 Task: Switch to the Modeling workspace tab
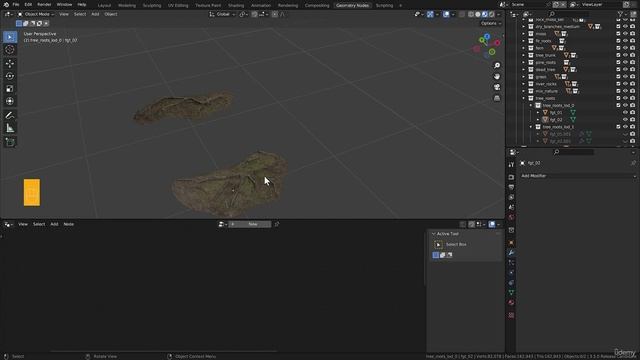127,5
